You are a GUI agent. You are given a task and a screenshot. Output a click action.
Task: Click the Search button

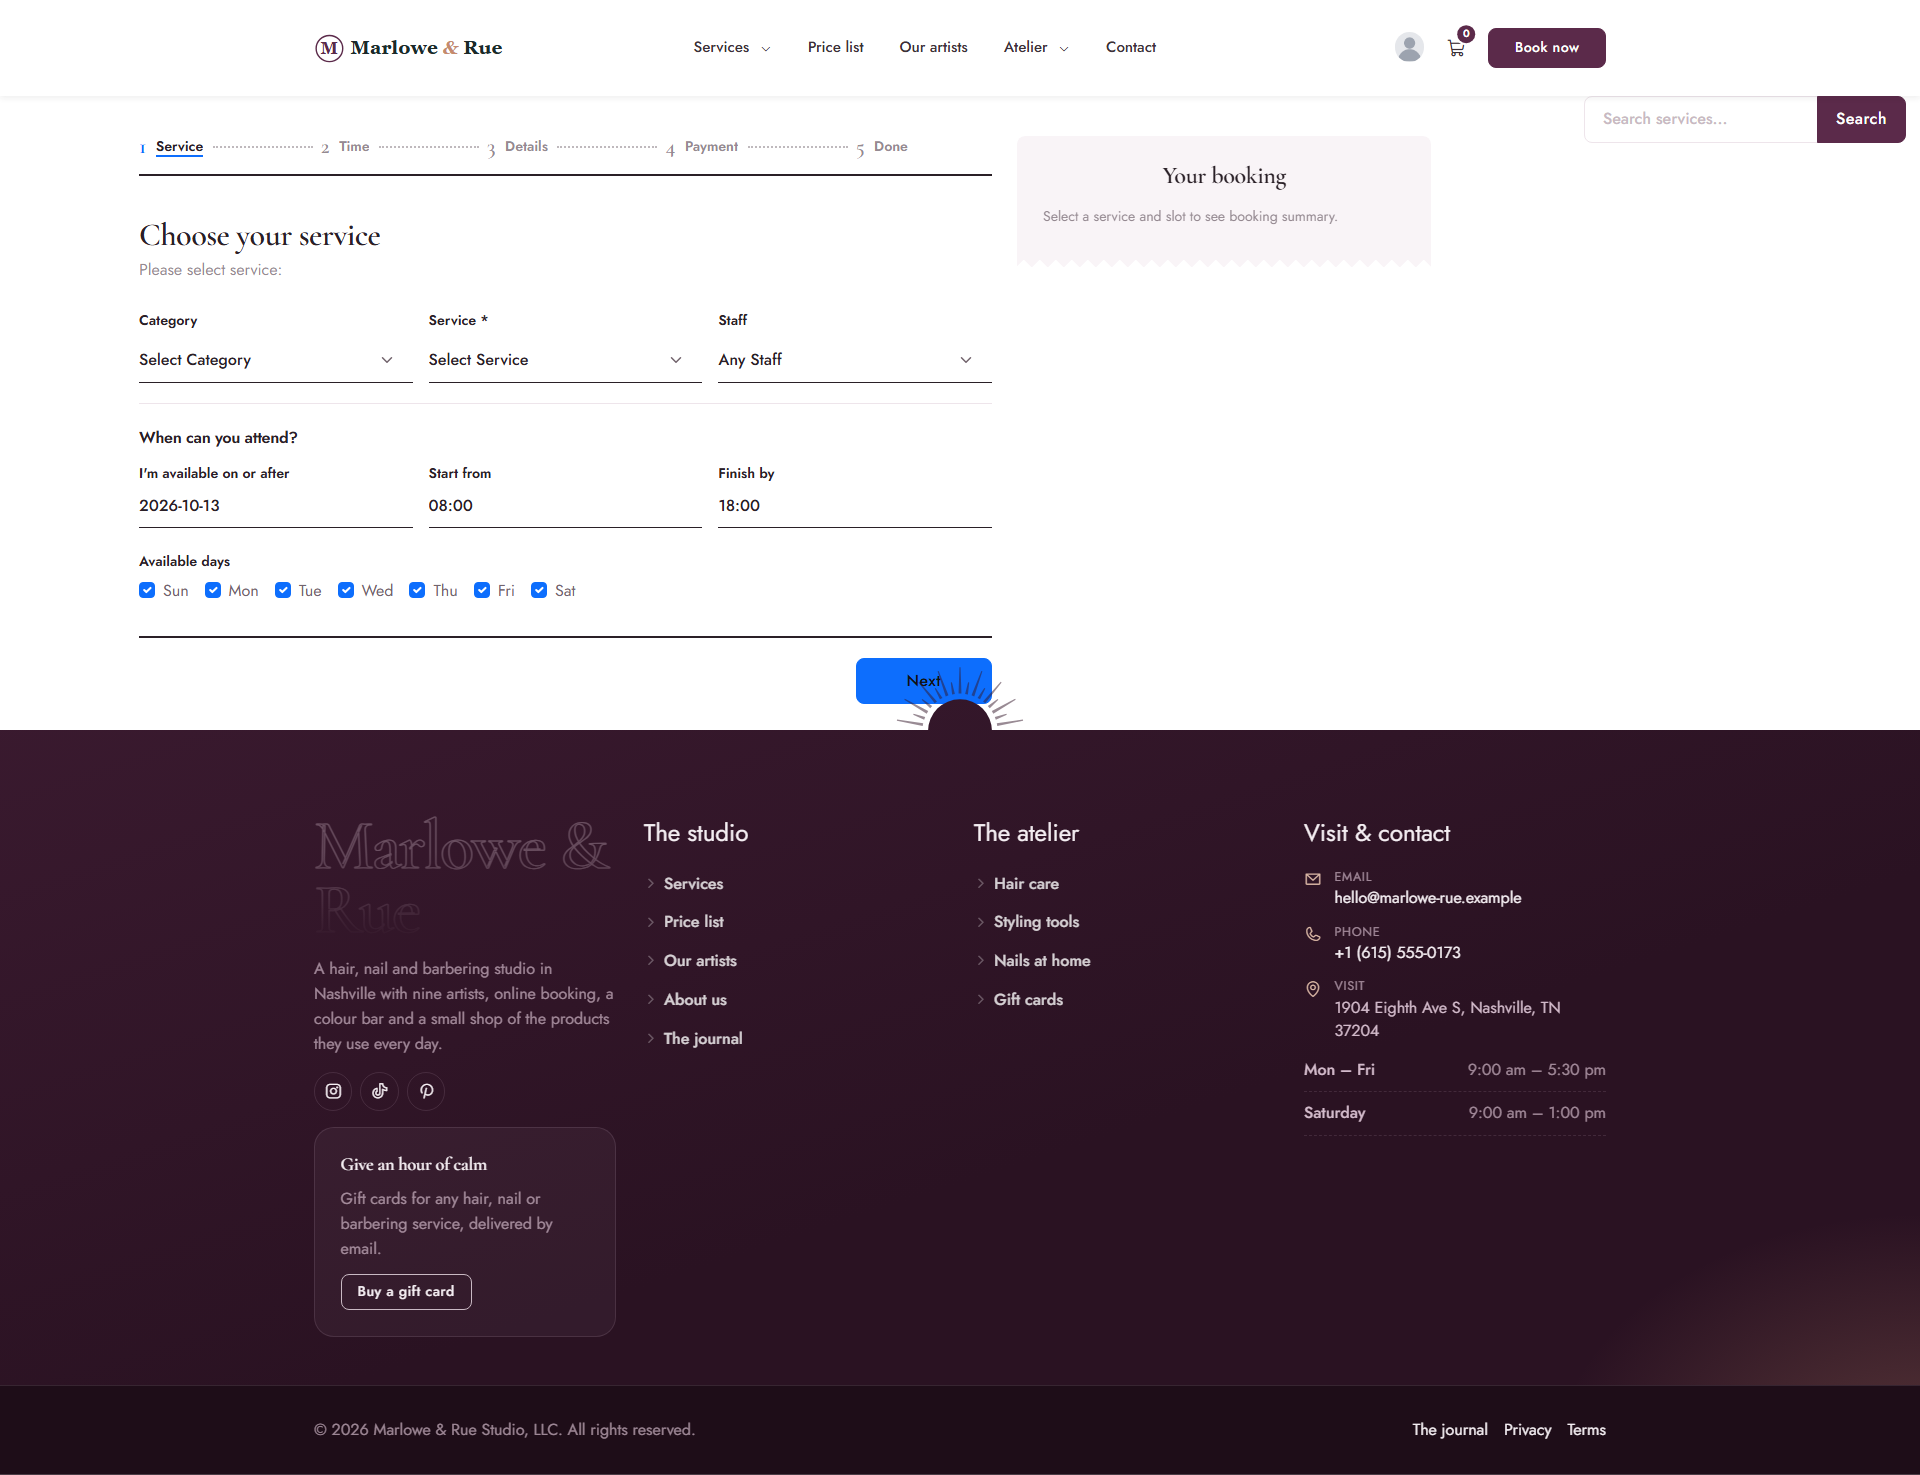click(1861, 119)
